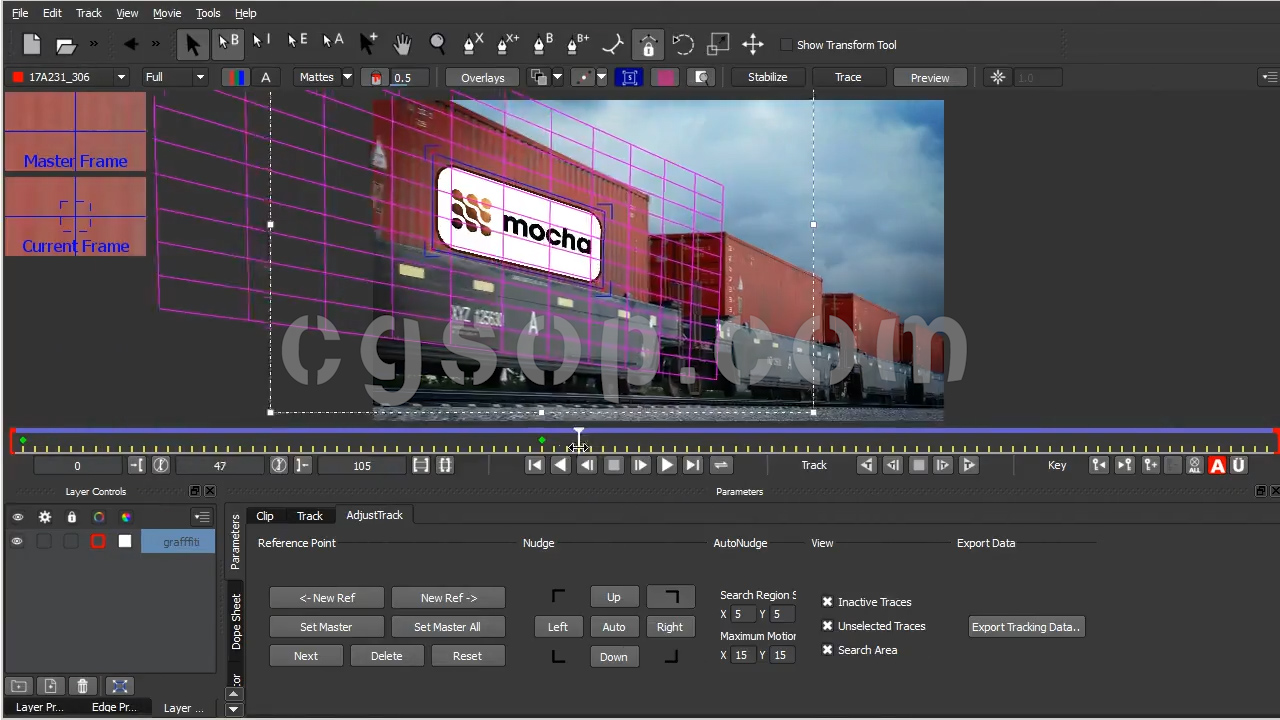
Task: Select the Add X-Spline (X+) tool
Action: tap(507, 45)
